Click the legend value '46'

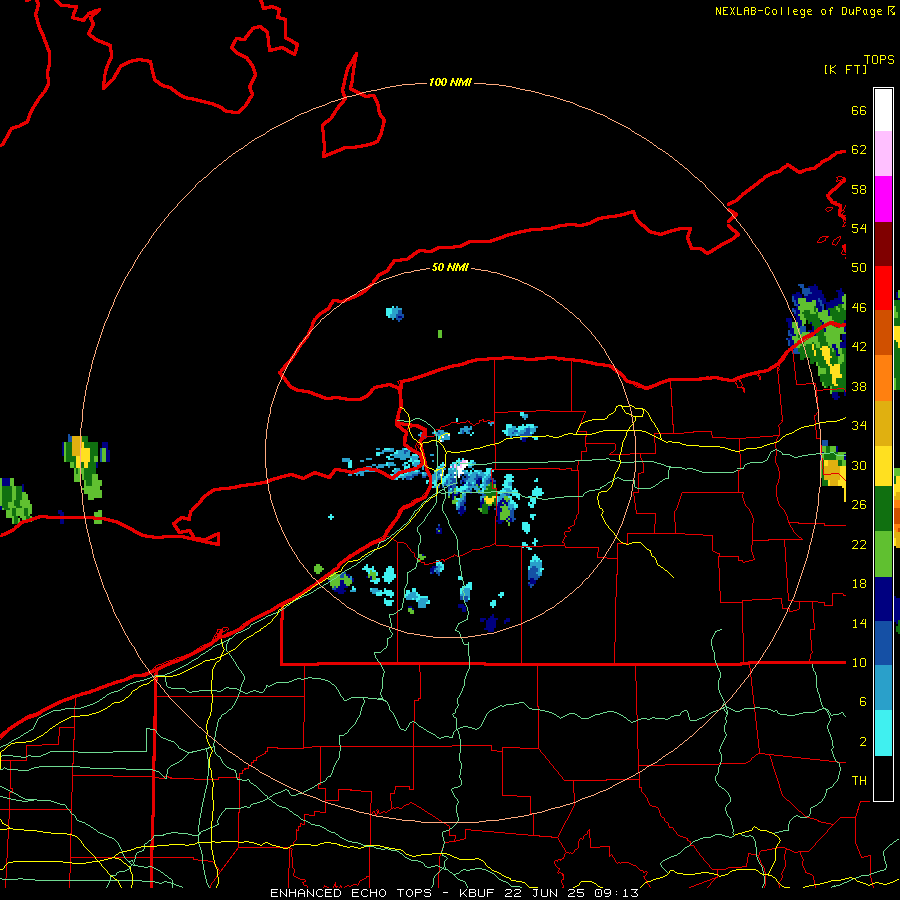click(x=859, y=307)
